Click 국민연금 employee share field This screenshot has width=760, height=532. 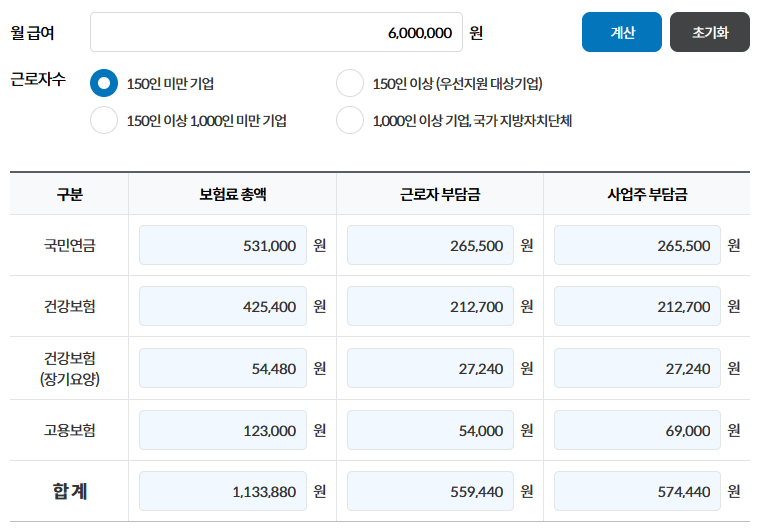[x=430, y=245]
